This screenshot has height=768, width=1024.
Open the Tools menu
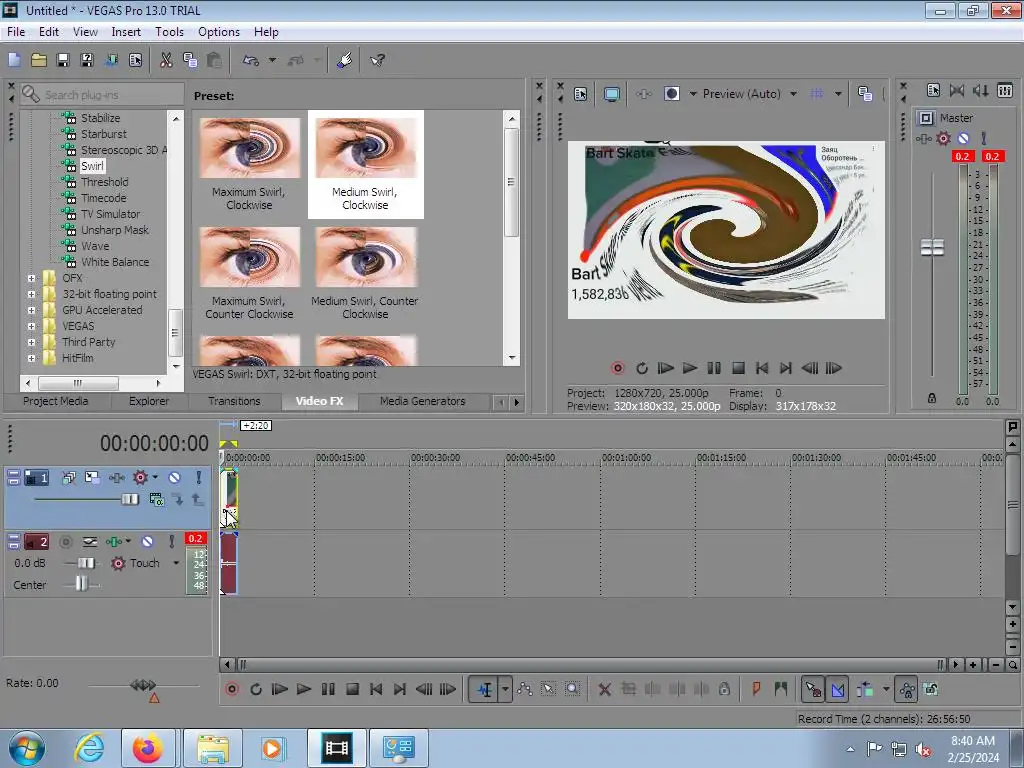click(169, 32)
